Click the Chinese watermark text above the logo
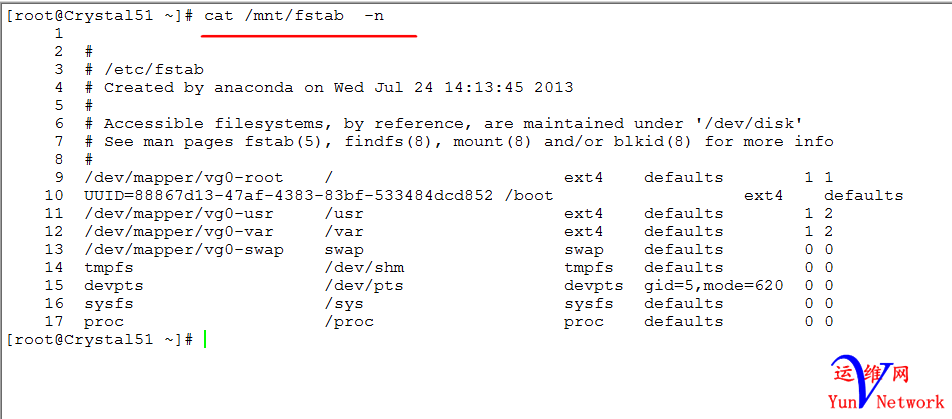952x419 pixels. [x=870, y=374]
